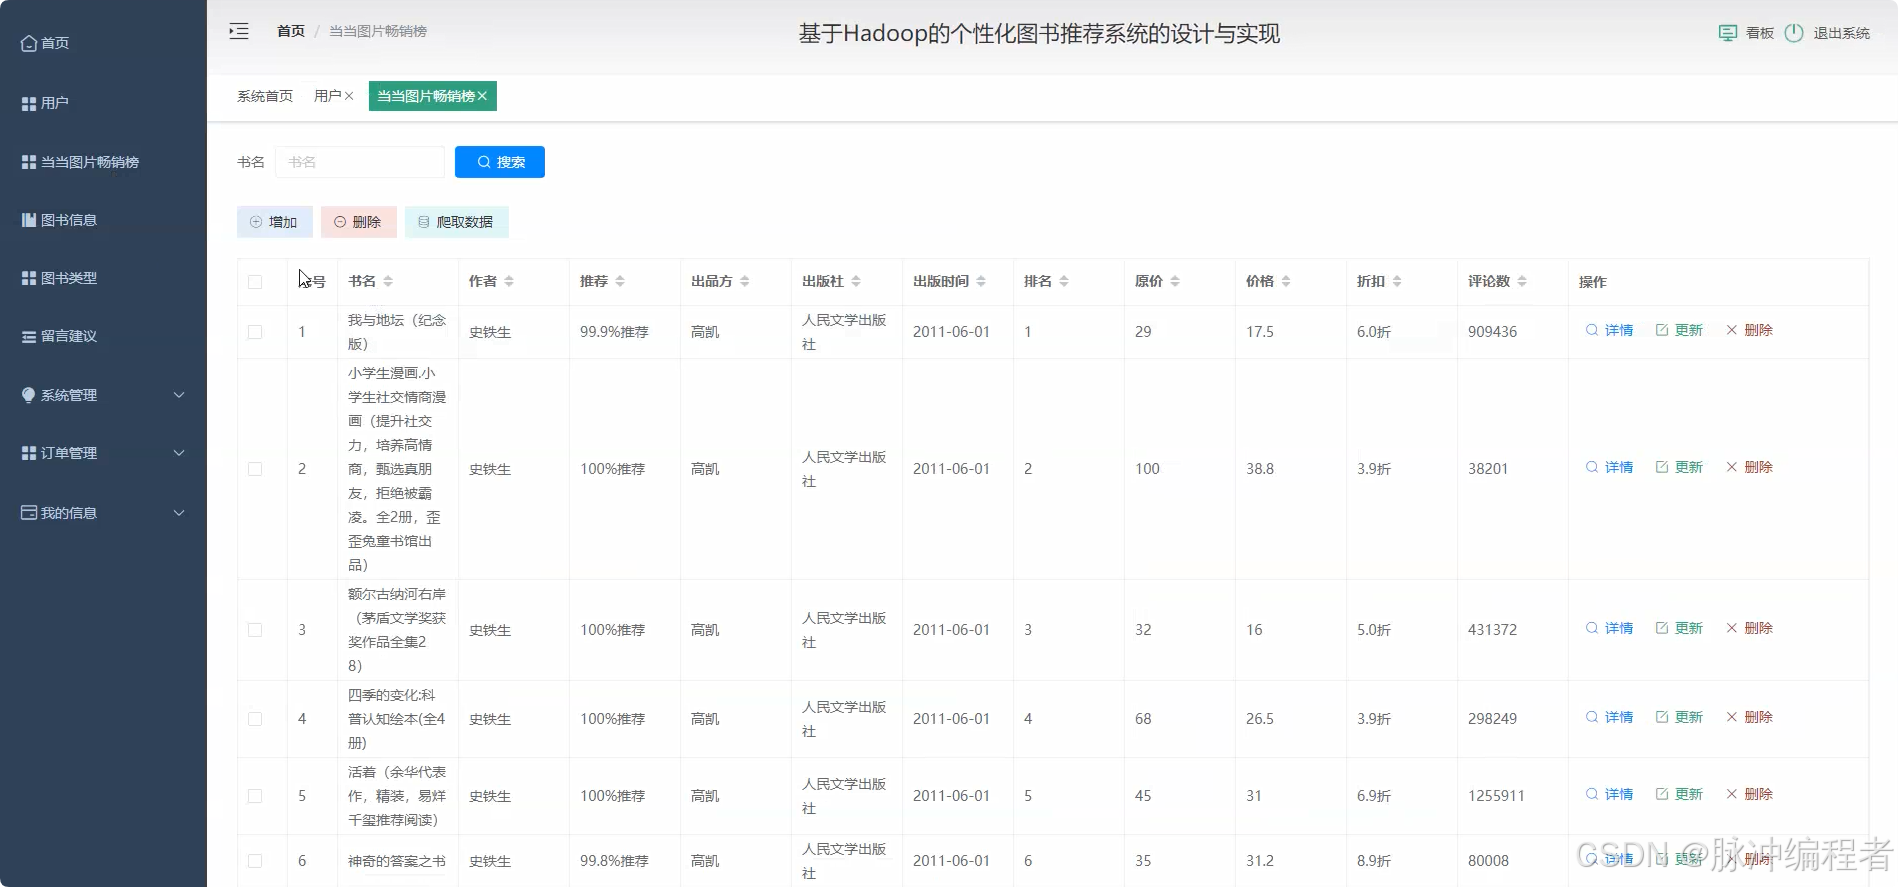Click the pink 删除 batch button
Image resolution: width=1898 pixels, height=887 pixels.
(359, 222)
